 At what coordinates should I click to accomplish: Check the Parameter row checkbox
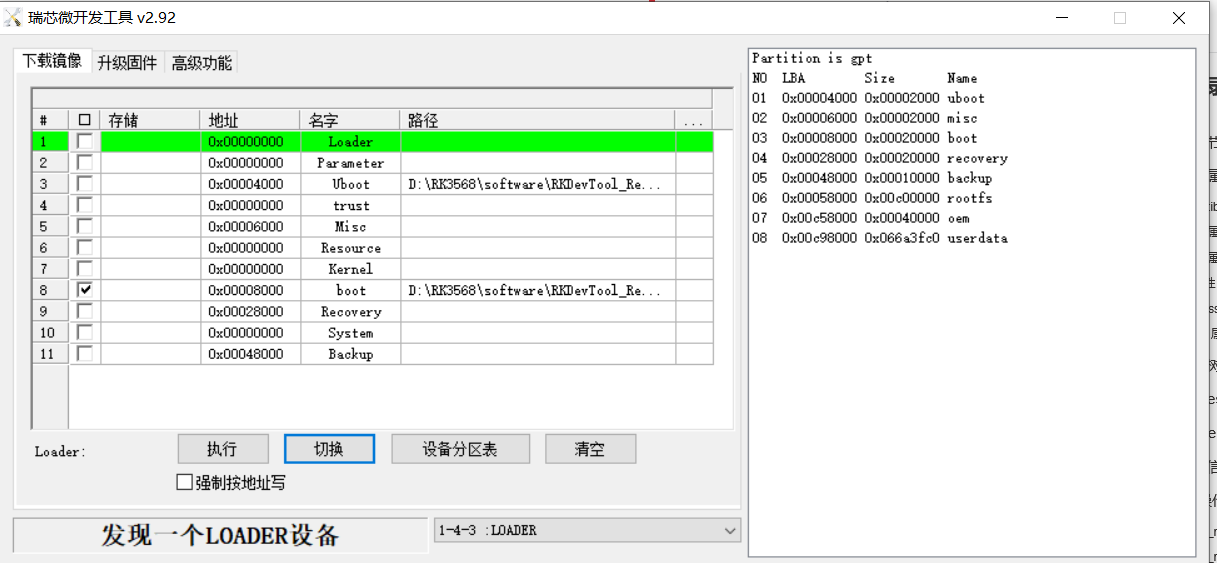click(85, 162)
